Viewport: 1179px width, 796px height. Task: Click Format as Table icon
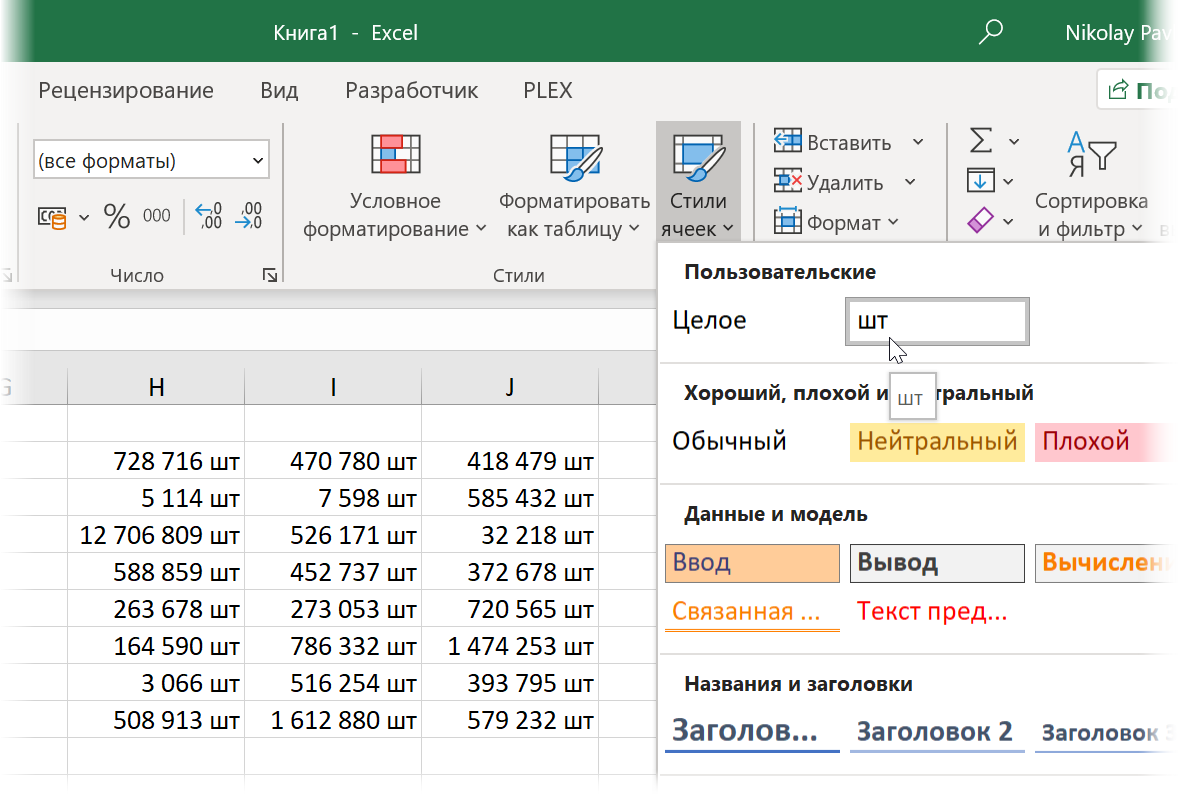pos(575,156)
